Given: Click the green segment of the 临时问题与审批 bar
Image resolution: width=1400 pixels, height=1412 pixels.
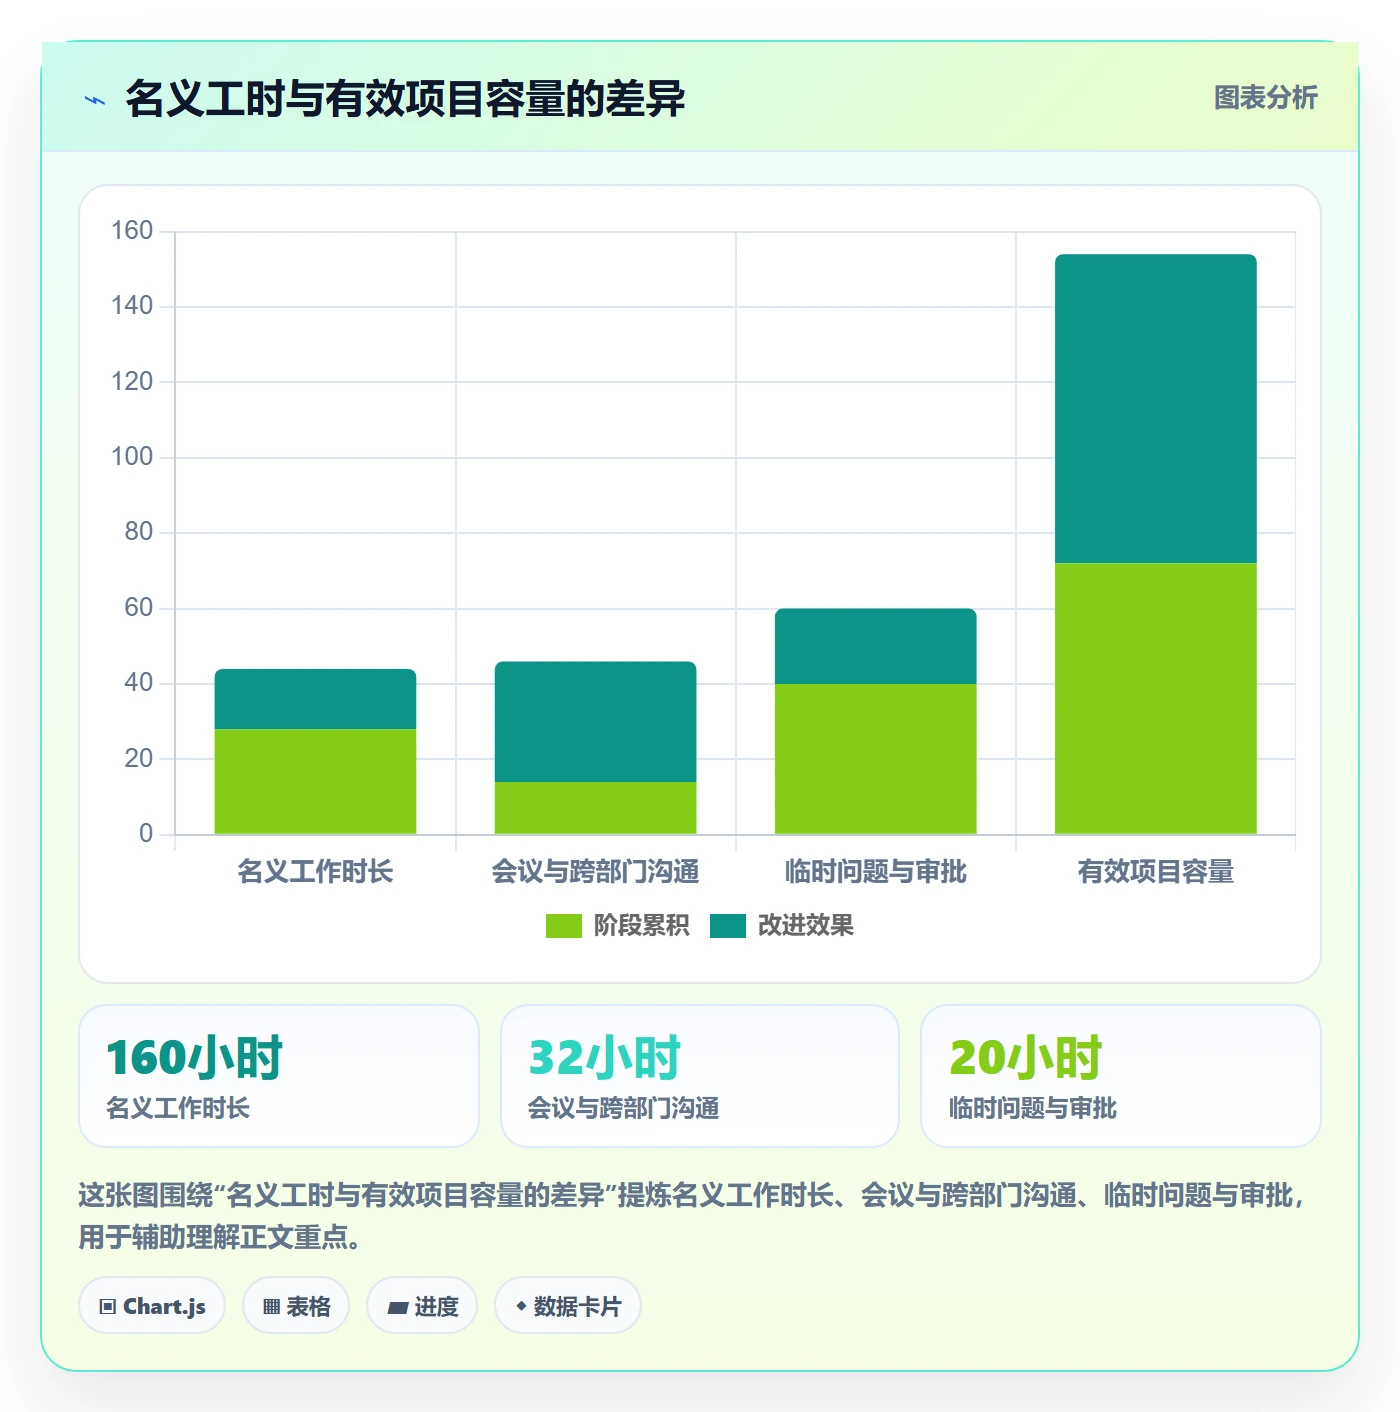Looking at the screenshot, I should point(876,759).
